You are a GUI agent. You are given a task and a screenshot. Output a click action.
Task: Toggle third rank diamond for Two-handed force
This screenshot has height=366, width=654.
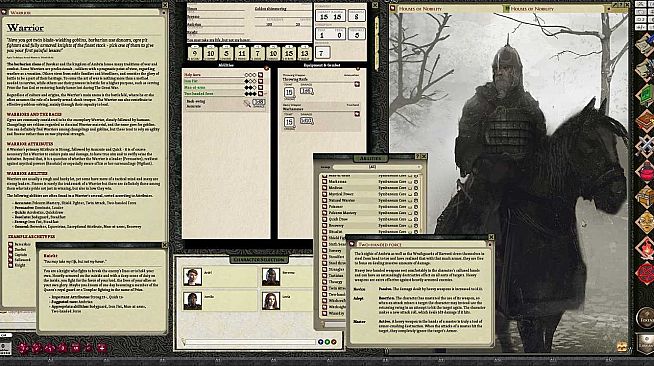pos(254,94)
